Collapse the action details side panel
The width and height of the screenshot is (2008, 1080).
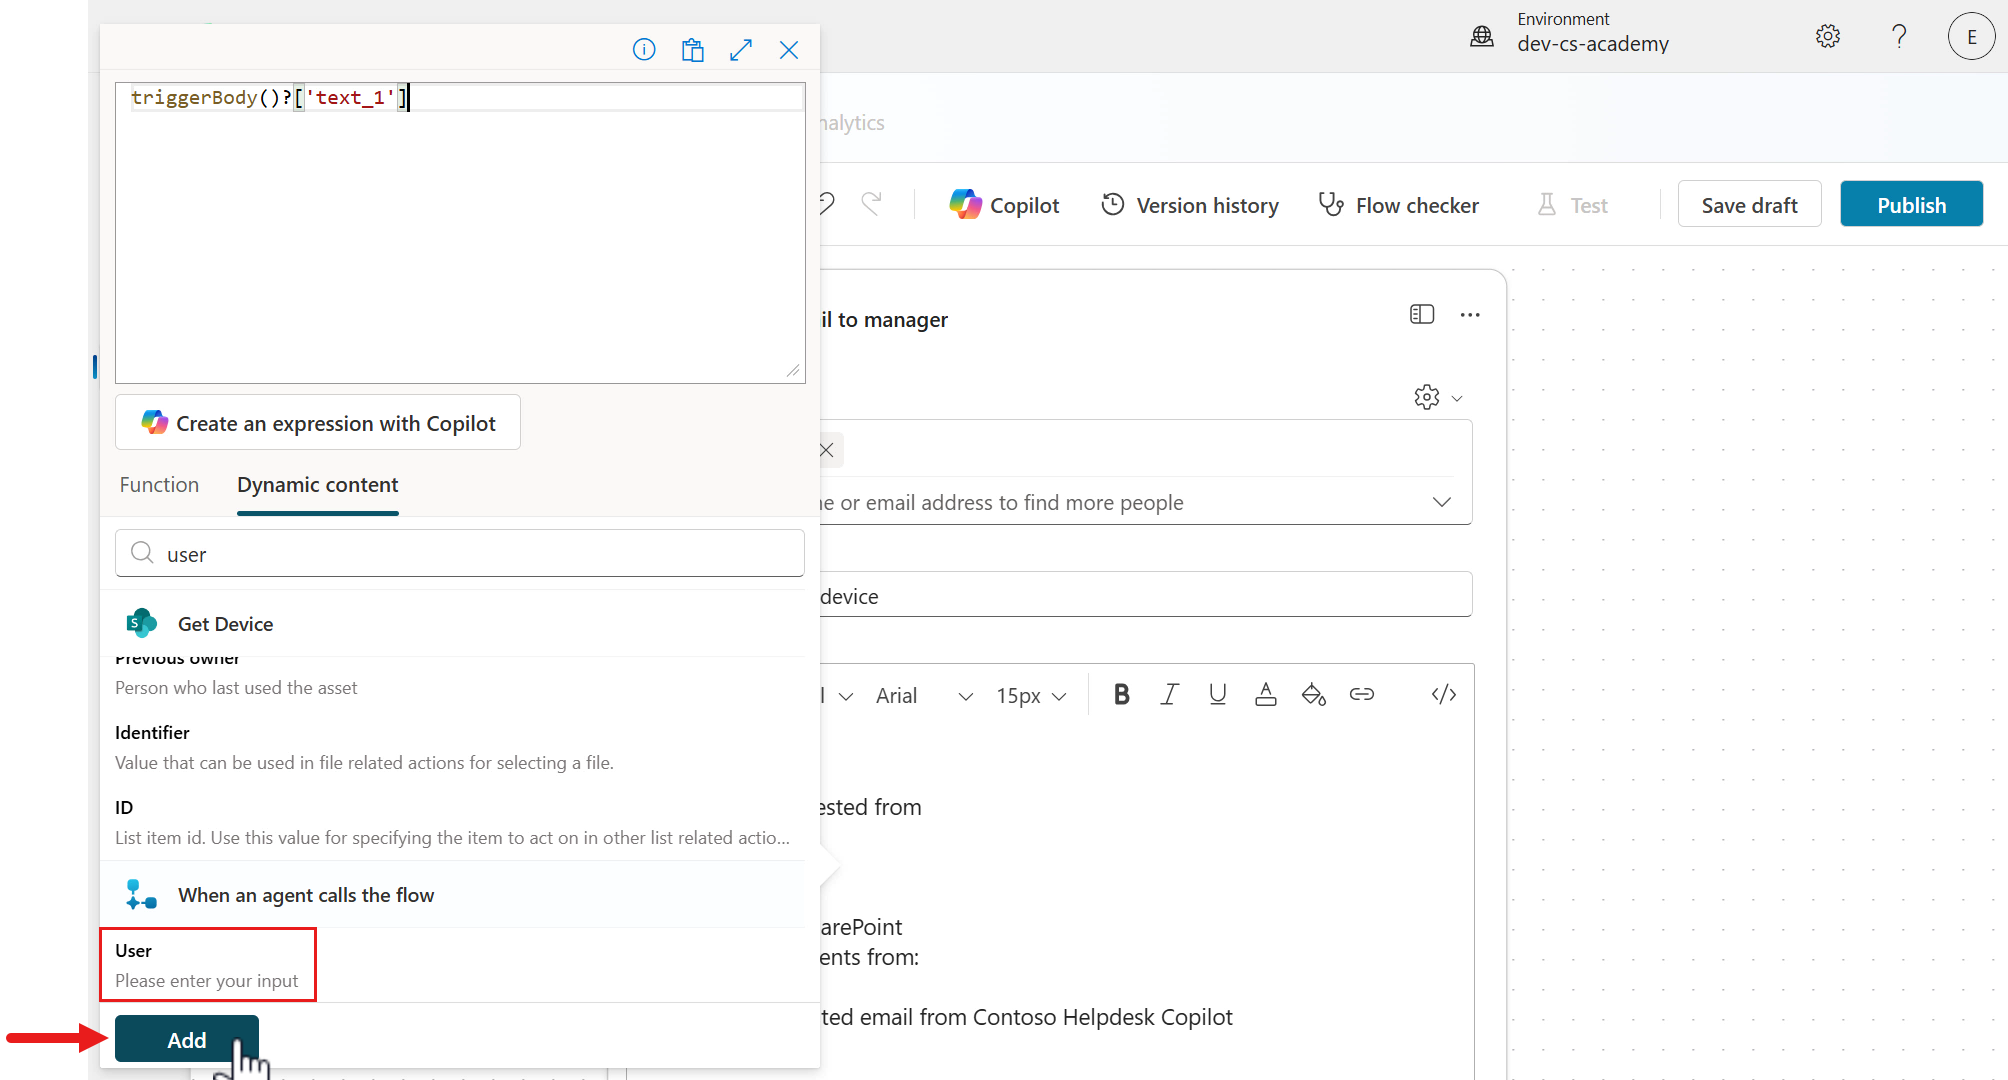tap(1421, 314)
